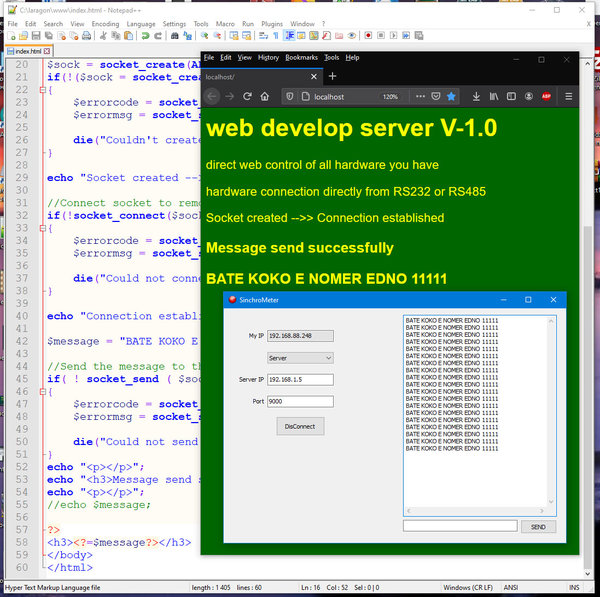Viewport: 600px width, 597px height.
Task: Click the Firefox Account avatar icon
Action: (x=529, y=96)
